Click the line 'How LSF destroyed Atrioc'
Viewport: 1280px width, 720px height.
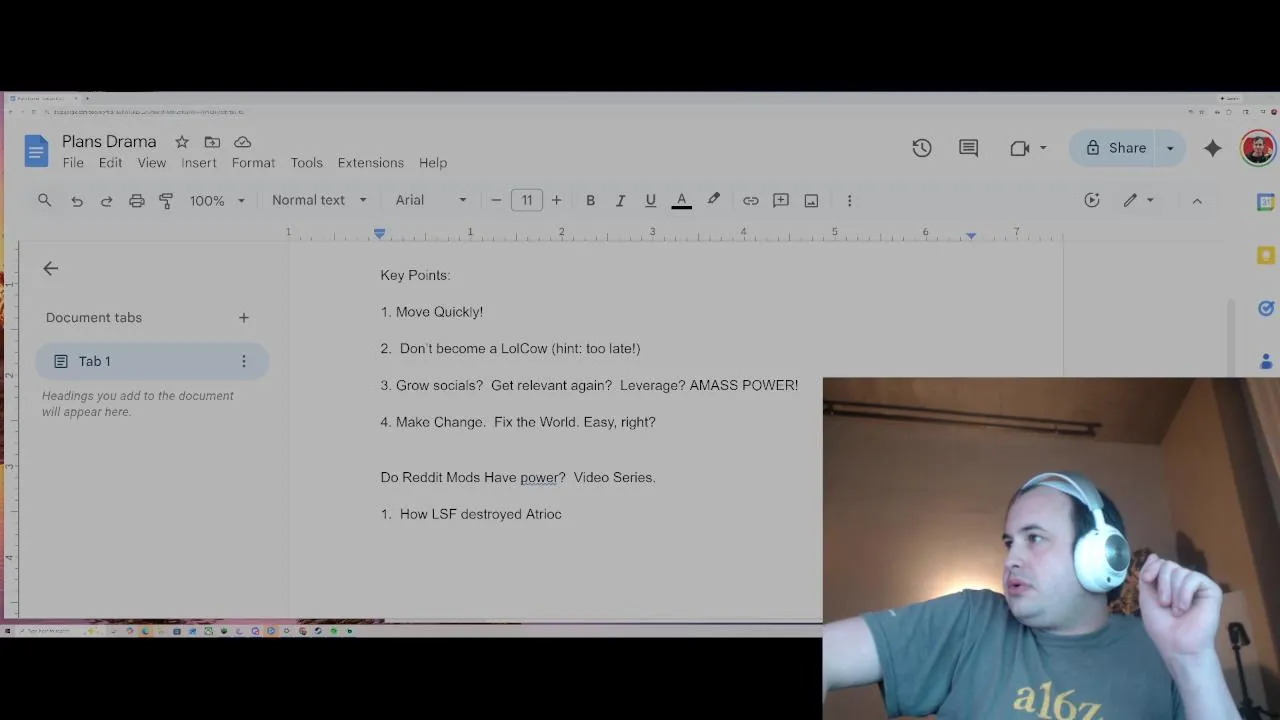(x=480, y=514)
